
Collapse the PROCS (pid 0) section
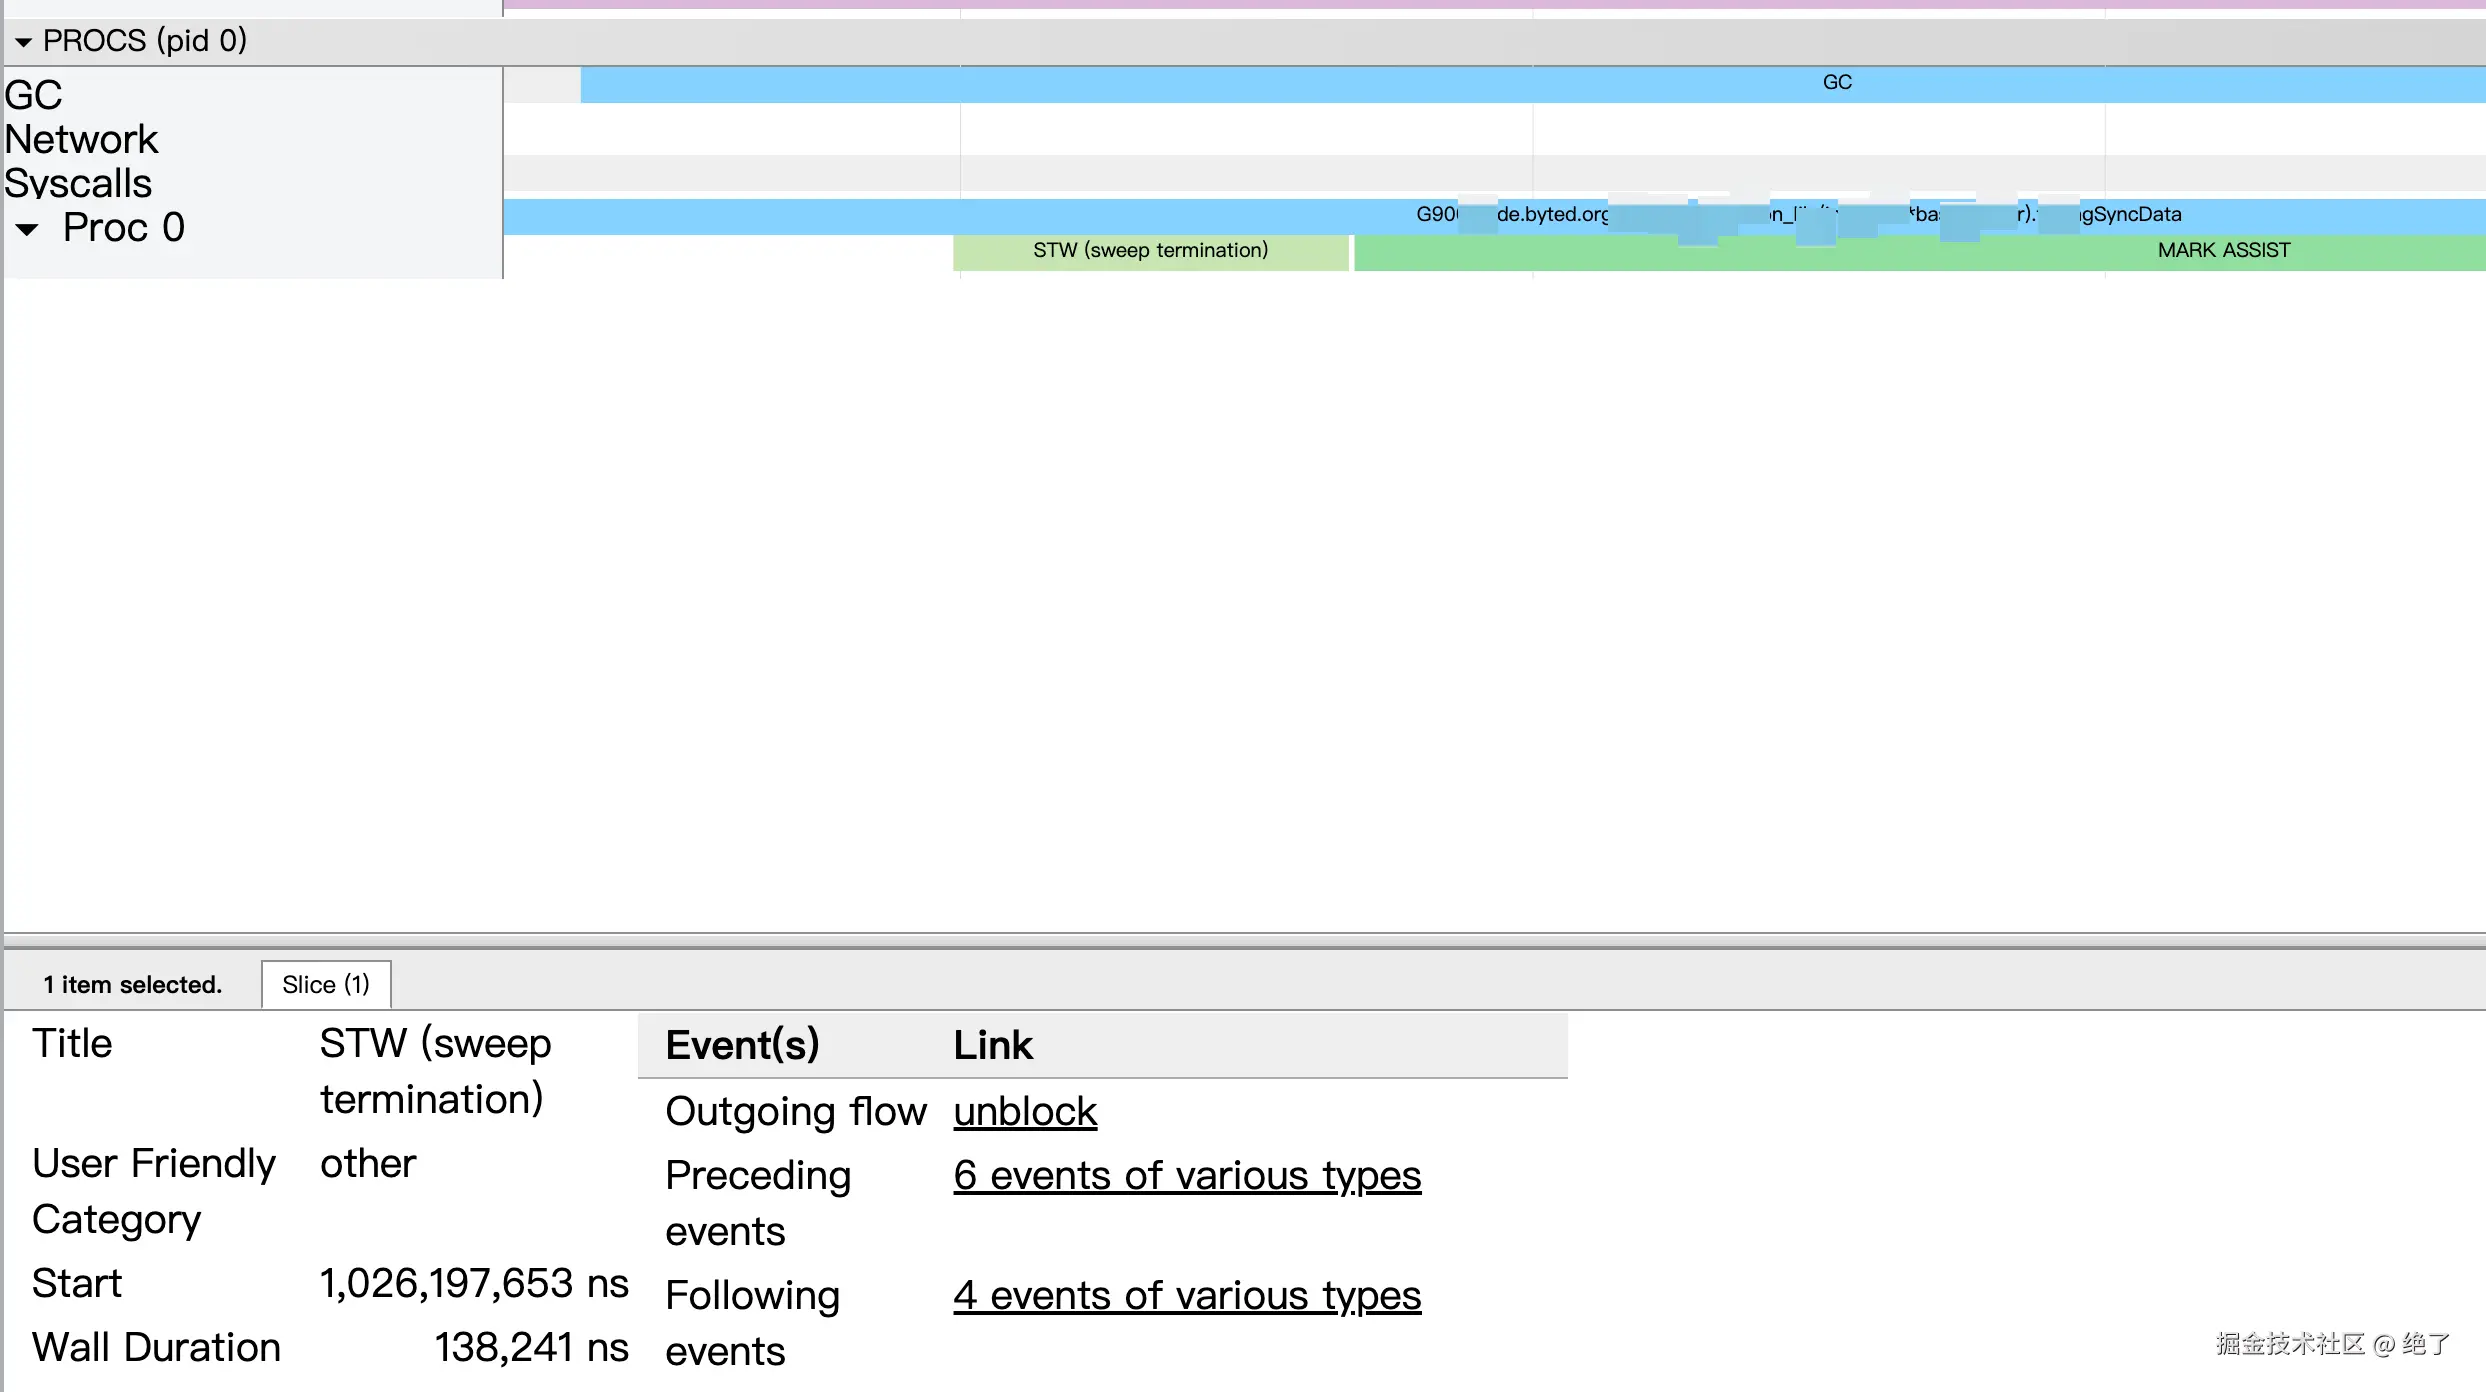[23, 42]
